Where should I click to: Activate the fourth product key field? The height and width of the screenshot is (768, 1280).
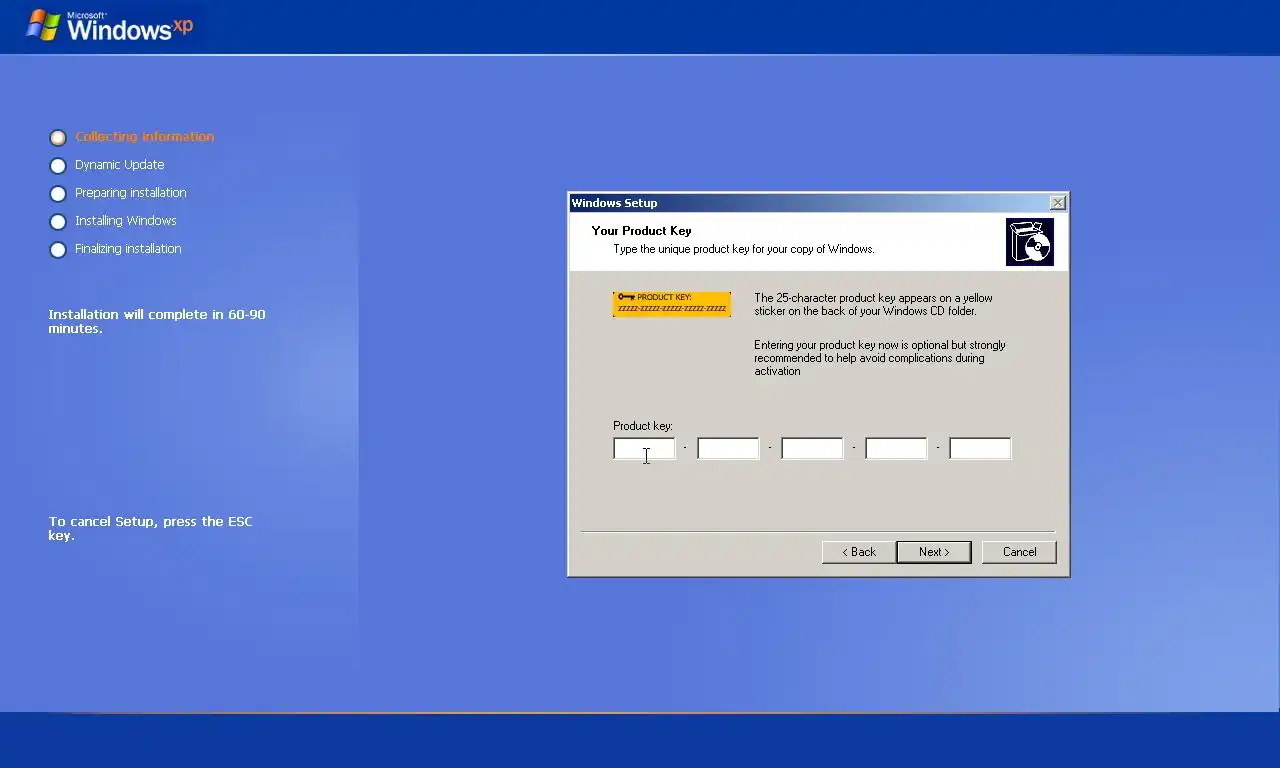(896, 449)
